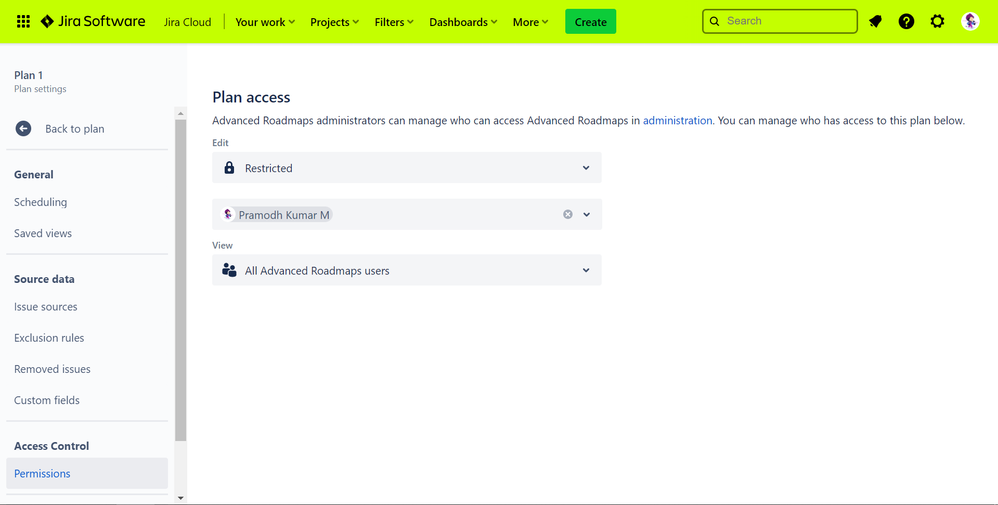
Task: Open the app switcher grid icon
Action: pos(23,22)
